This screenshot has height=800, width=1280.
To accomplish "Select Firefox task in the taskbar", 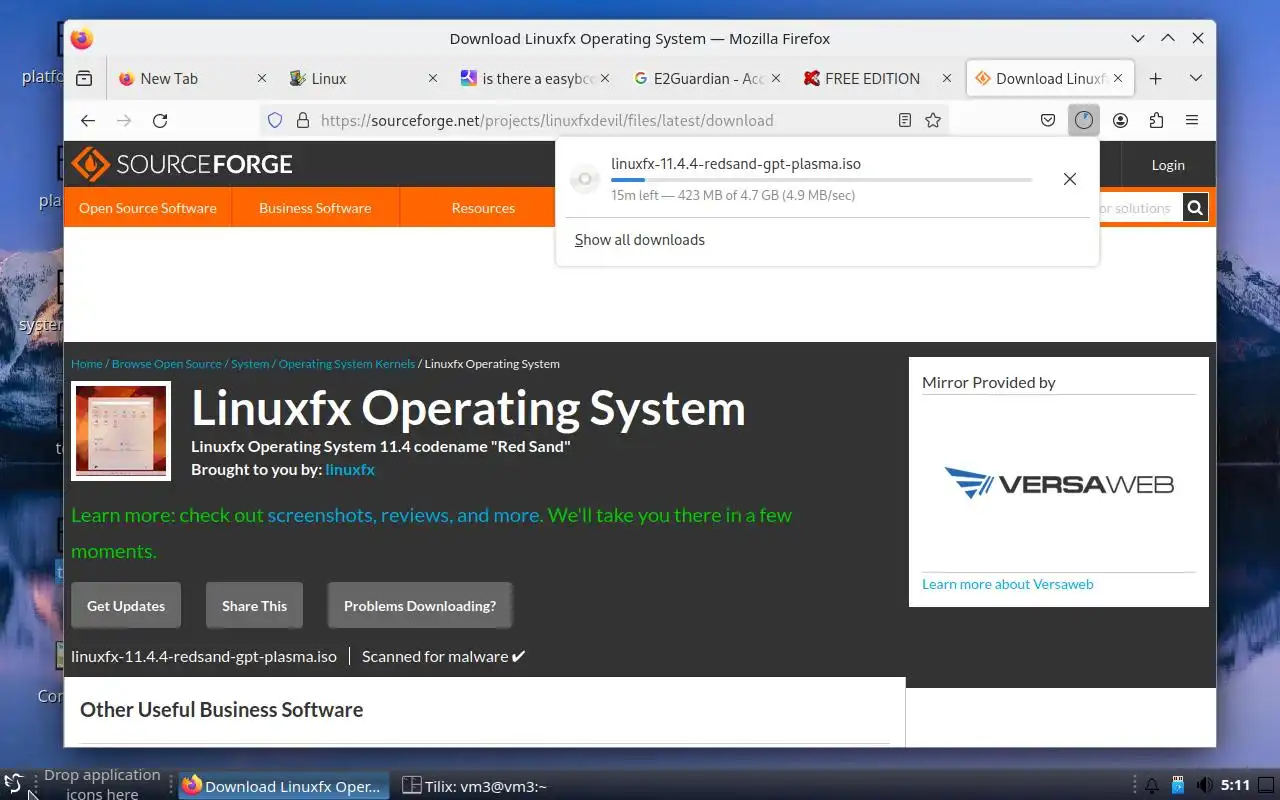I will click(x=285, y=786).
